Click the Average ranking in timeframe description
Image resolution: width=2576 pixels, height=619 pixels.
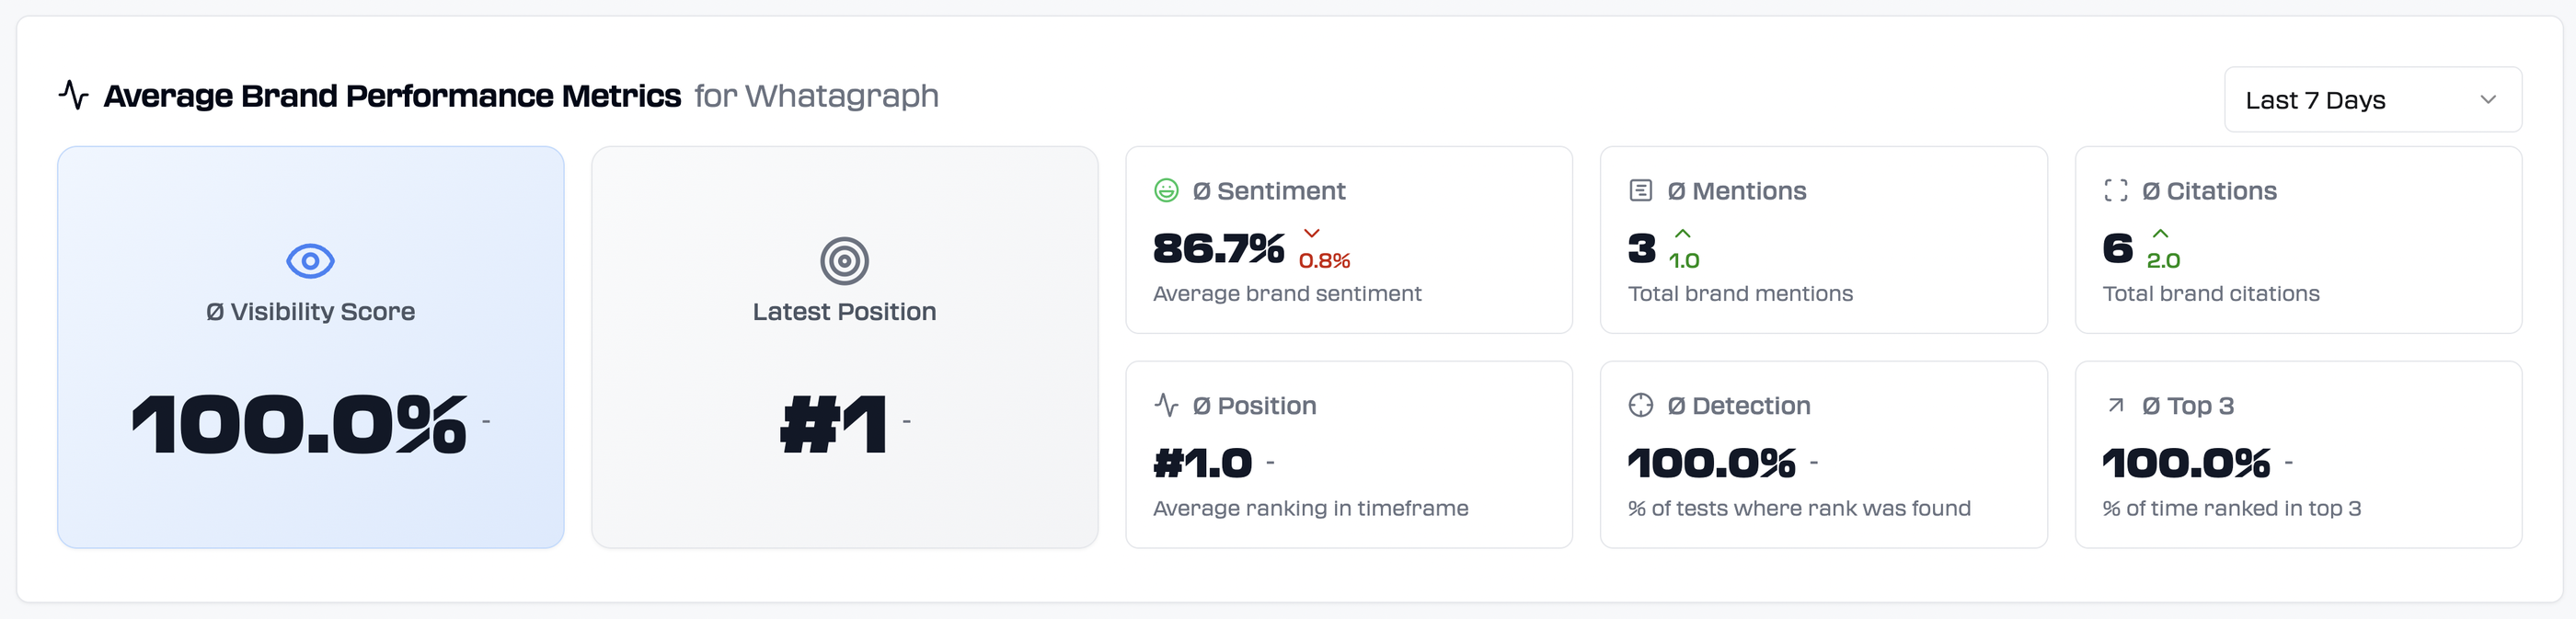click(1310, 508)
